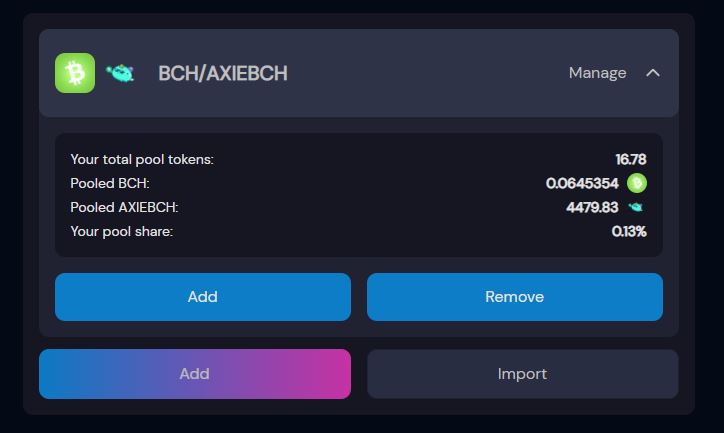Click small BCH icon beside pooled amount
This screenshot has height=433, width=724.
click(x=637, y=183)
